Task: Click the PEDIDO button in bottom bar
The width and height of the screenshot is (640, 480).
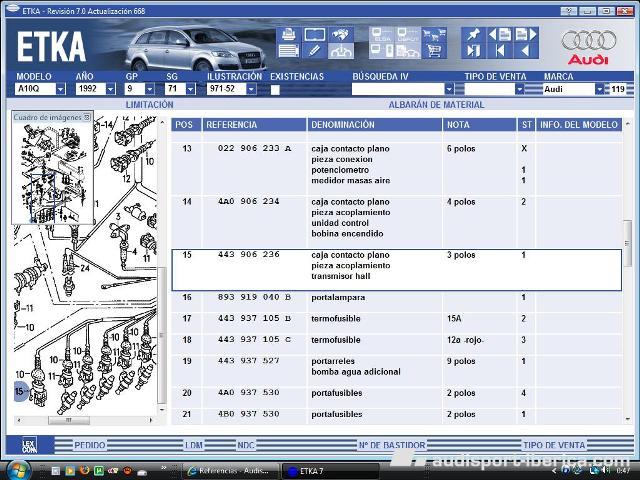Action: (90, 445)
